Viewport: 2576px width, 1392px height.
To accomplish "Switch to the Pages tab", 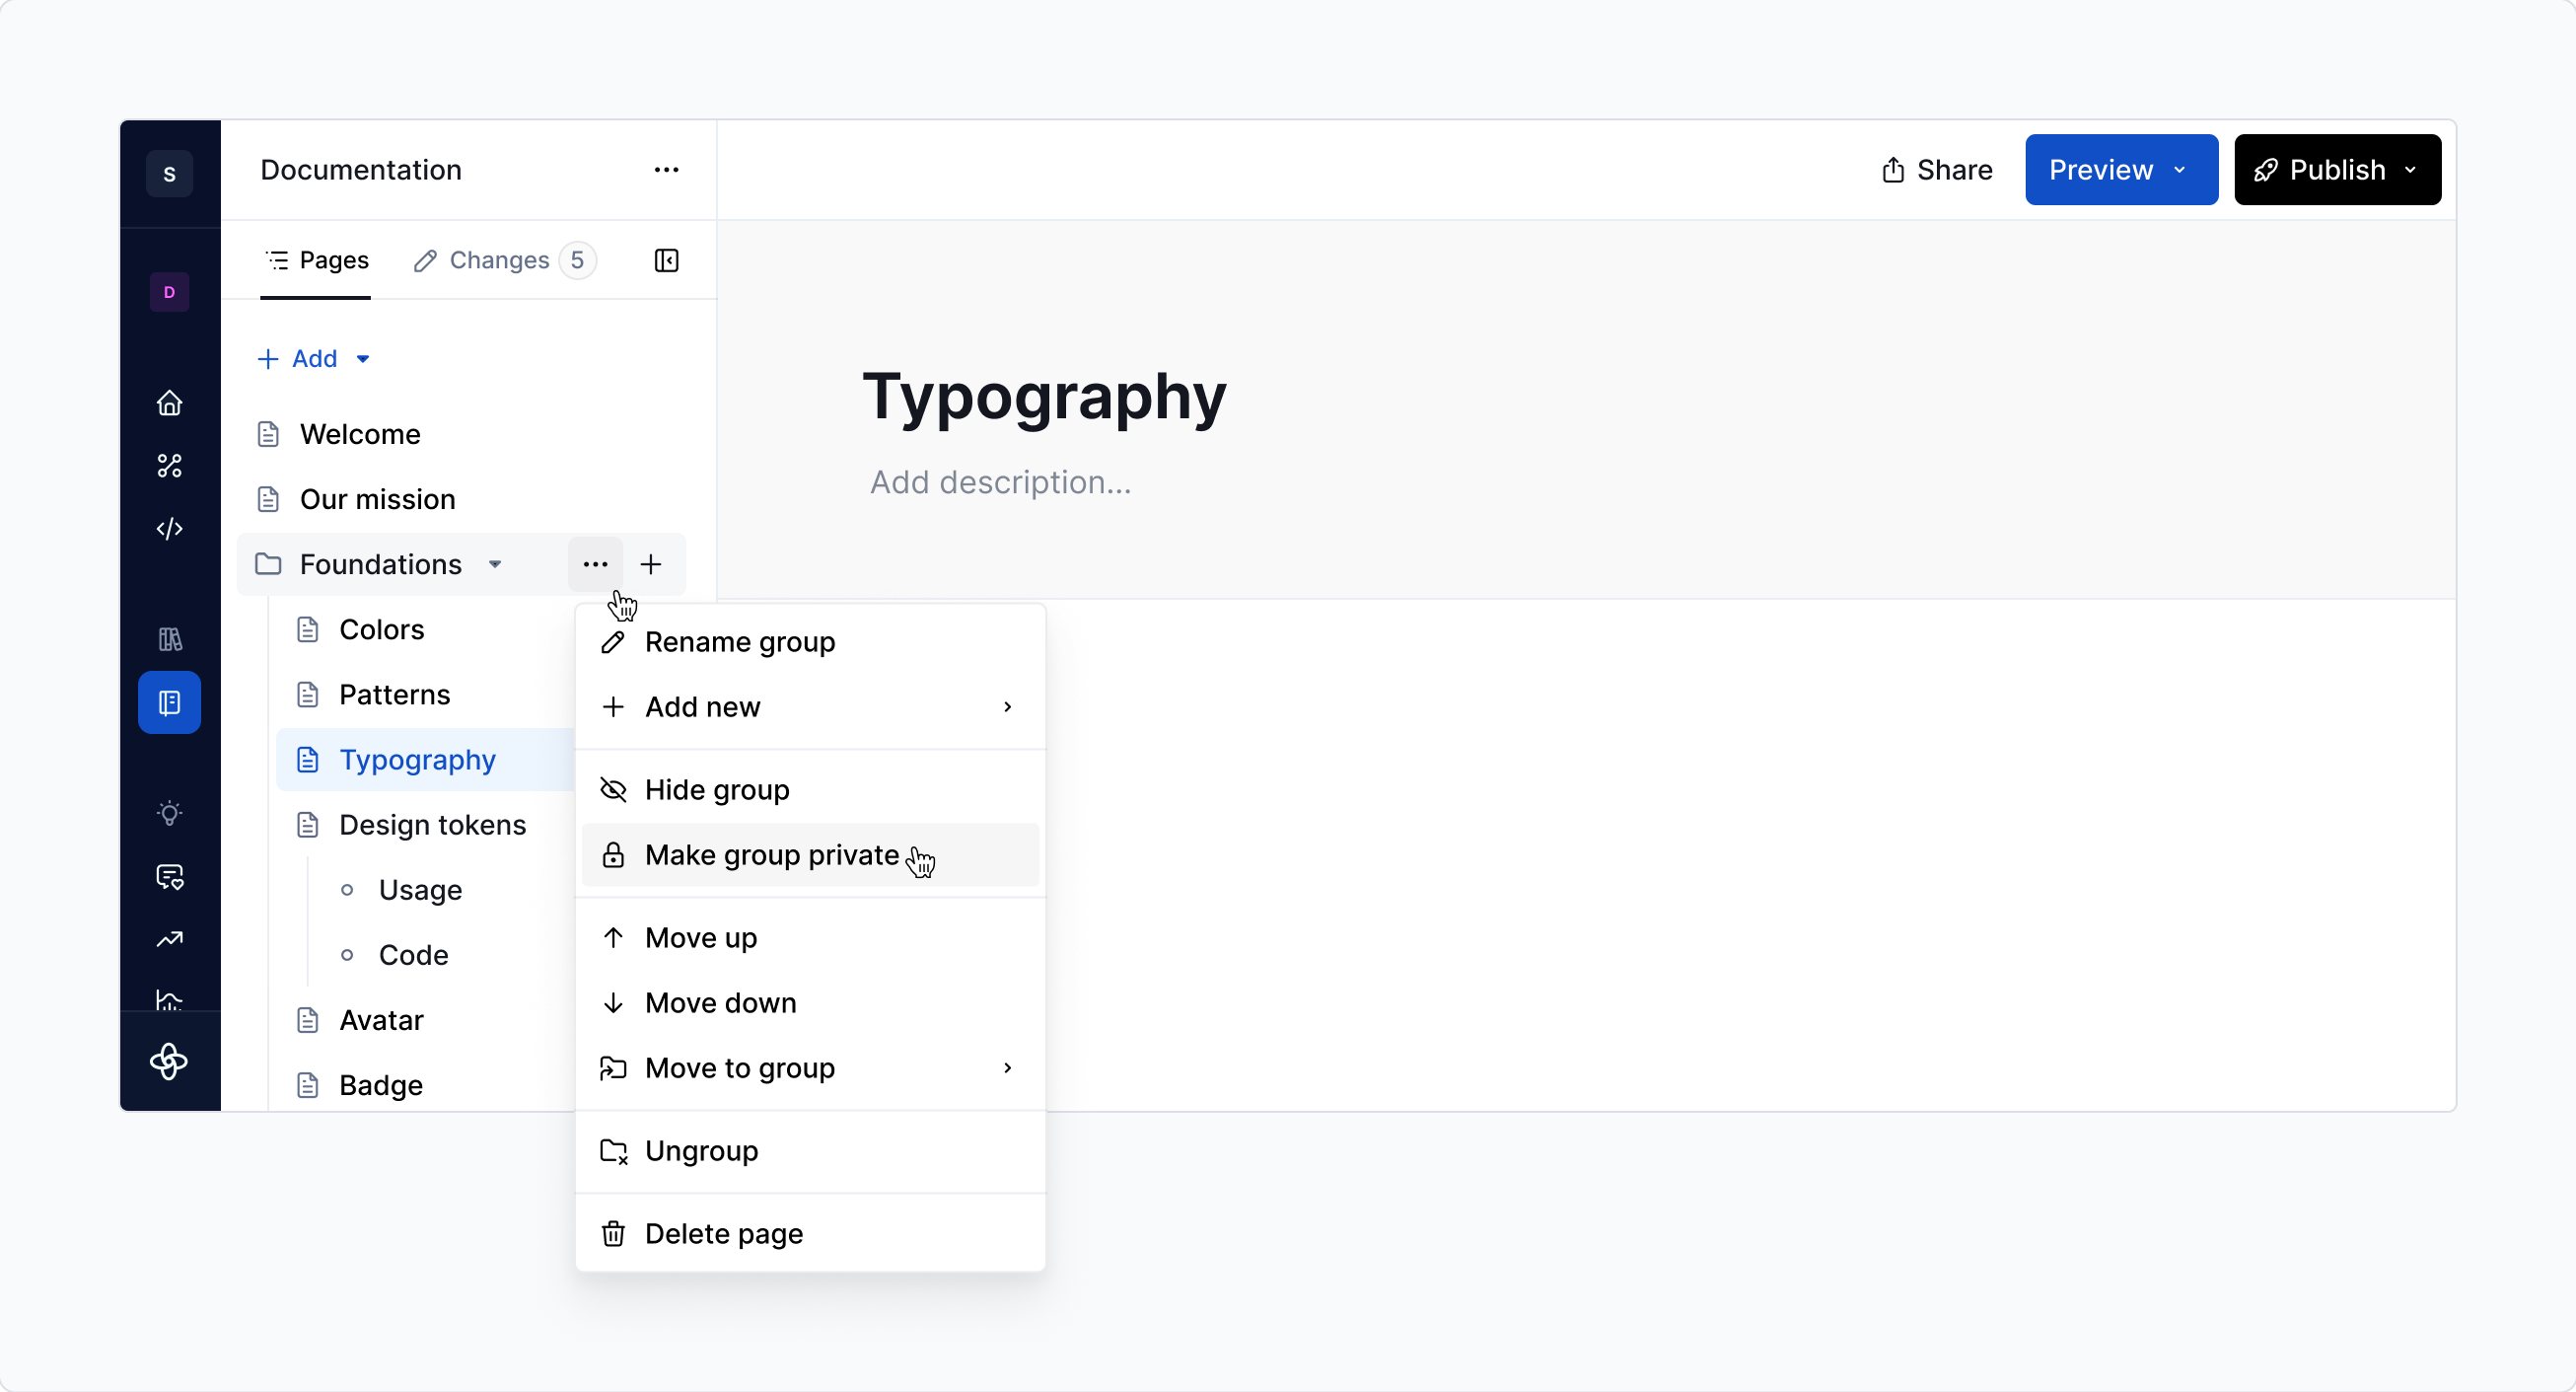I will 316,260.
